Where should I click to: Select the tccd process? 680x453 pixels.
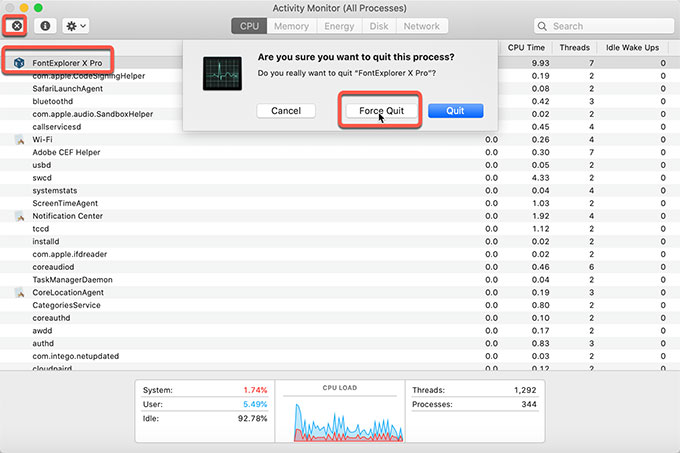(40, 229)
